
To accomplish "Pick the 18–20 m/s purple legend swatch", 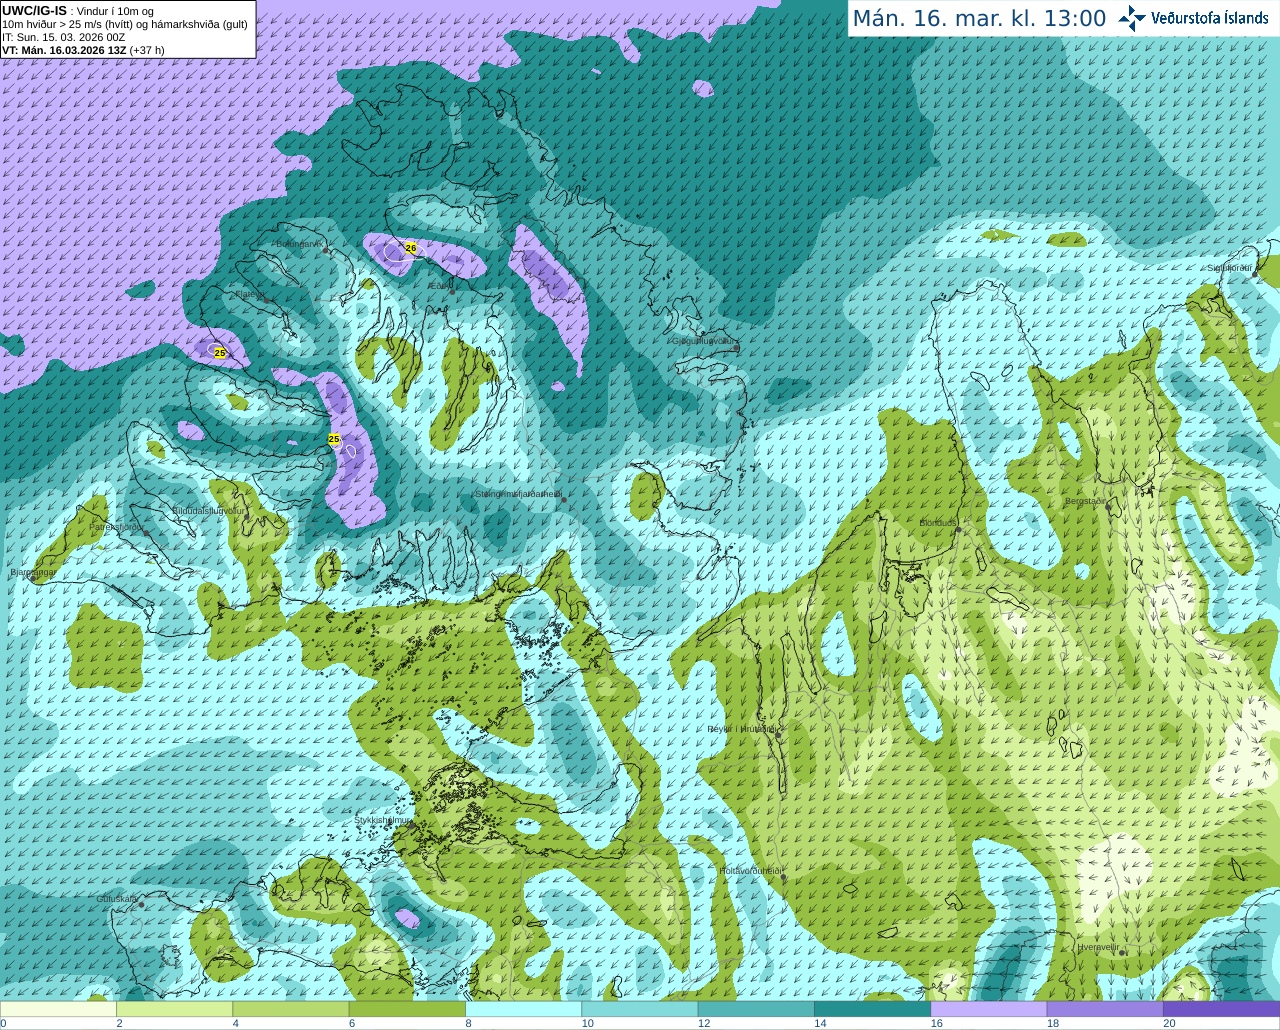I will (1105, 1009).
